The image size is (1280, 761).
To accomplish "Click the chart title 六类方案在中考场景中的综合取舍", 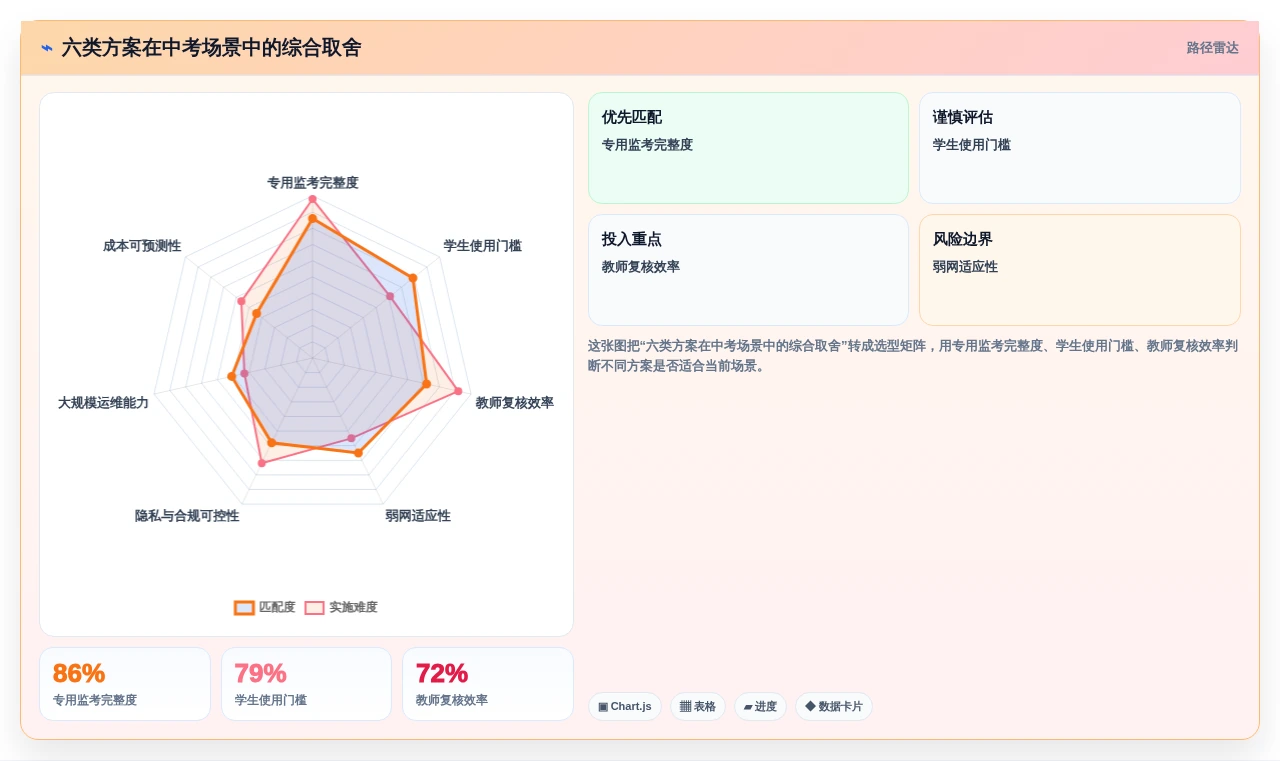I will coord(211,48).
